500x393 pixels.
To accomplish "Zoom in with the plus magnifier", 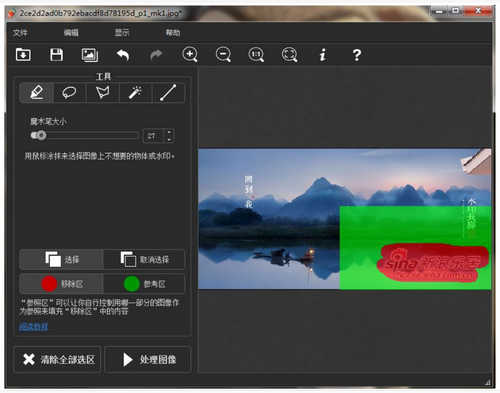I will [x=190, y=55].
